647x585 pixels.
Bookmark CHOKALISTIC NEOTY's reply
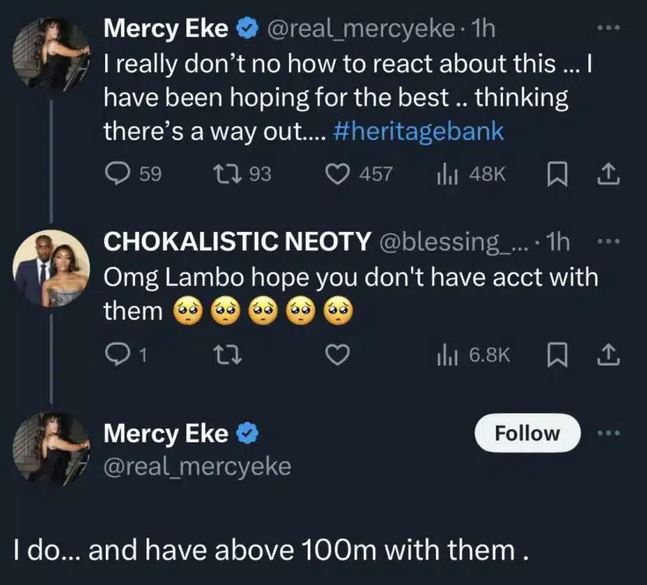pyautogui.click(x=558, y=353)
